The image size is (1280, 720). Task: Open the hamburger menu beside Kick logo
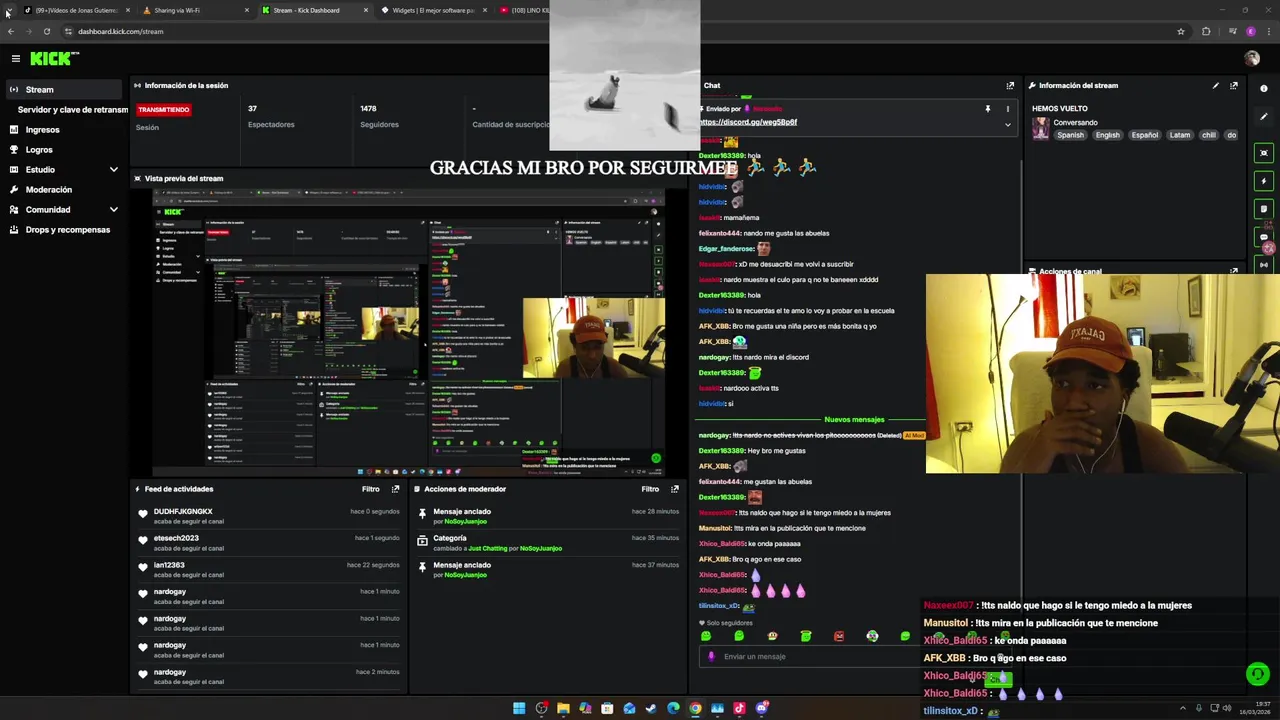pyautogui.click(x=15, y=59)
